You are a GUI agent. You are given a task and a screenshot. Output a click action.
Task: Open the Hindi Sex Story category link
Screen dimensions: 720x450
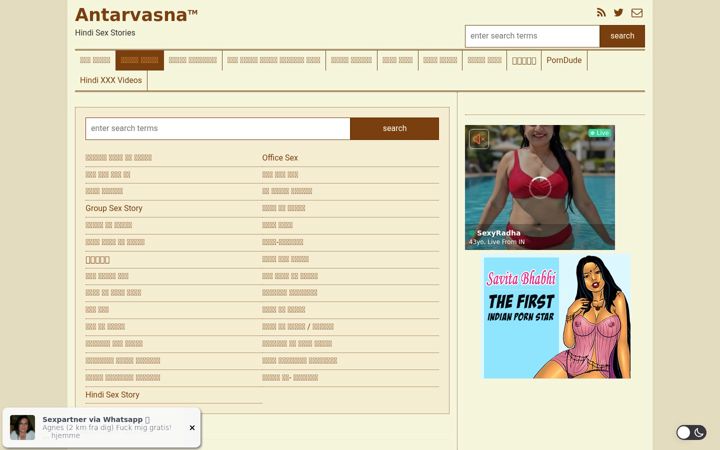[112, 394]
